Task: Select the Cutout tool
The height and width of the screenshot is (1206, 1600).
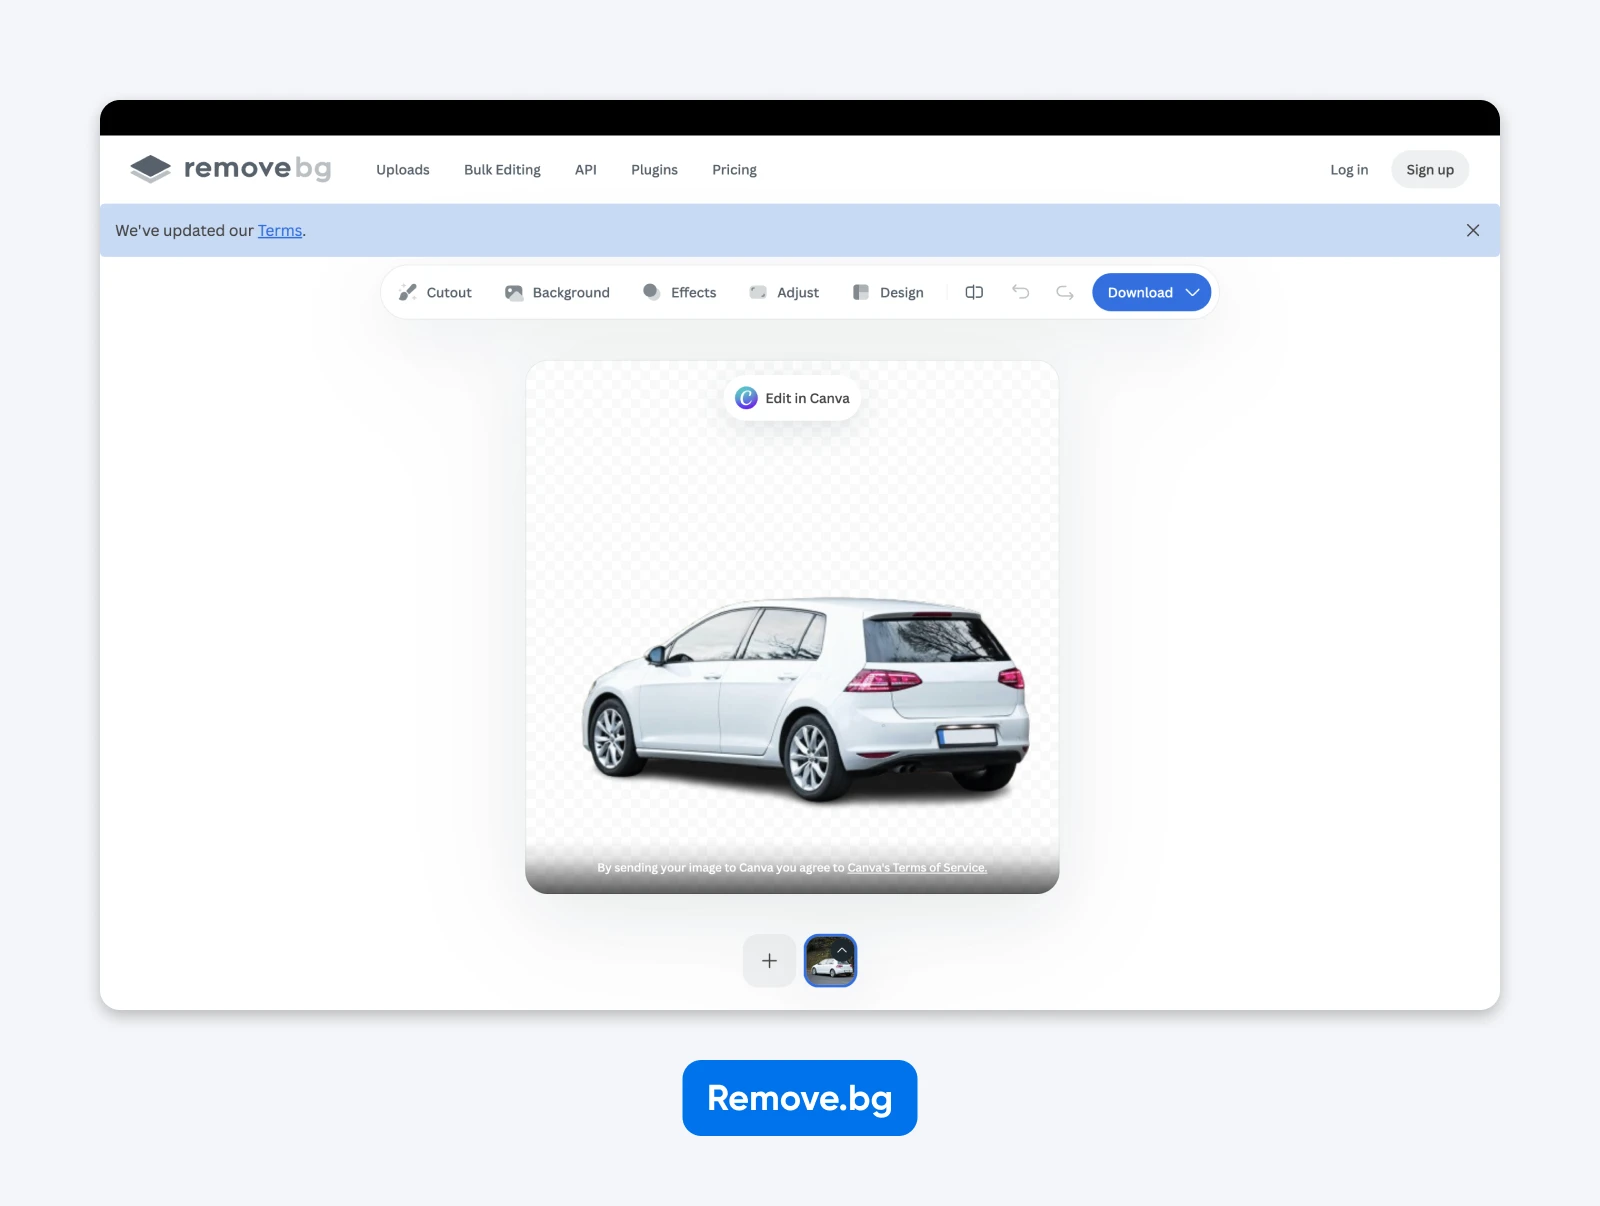Action: (x=447, y=292)
